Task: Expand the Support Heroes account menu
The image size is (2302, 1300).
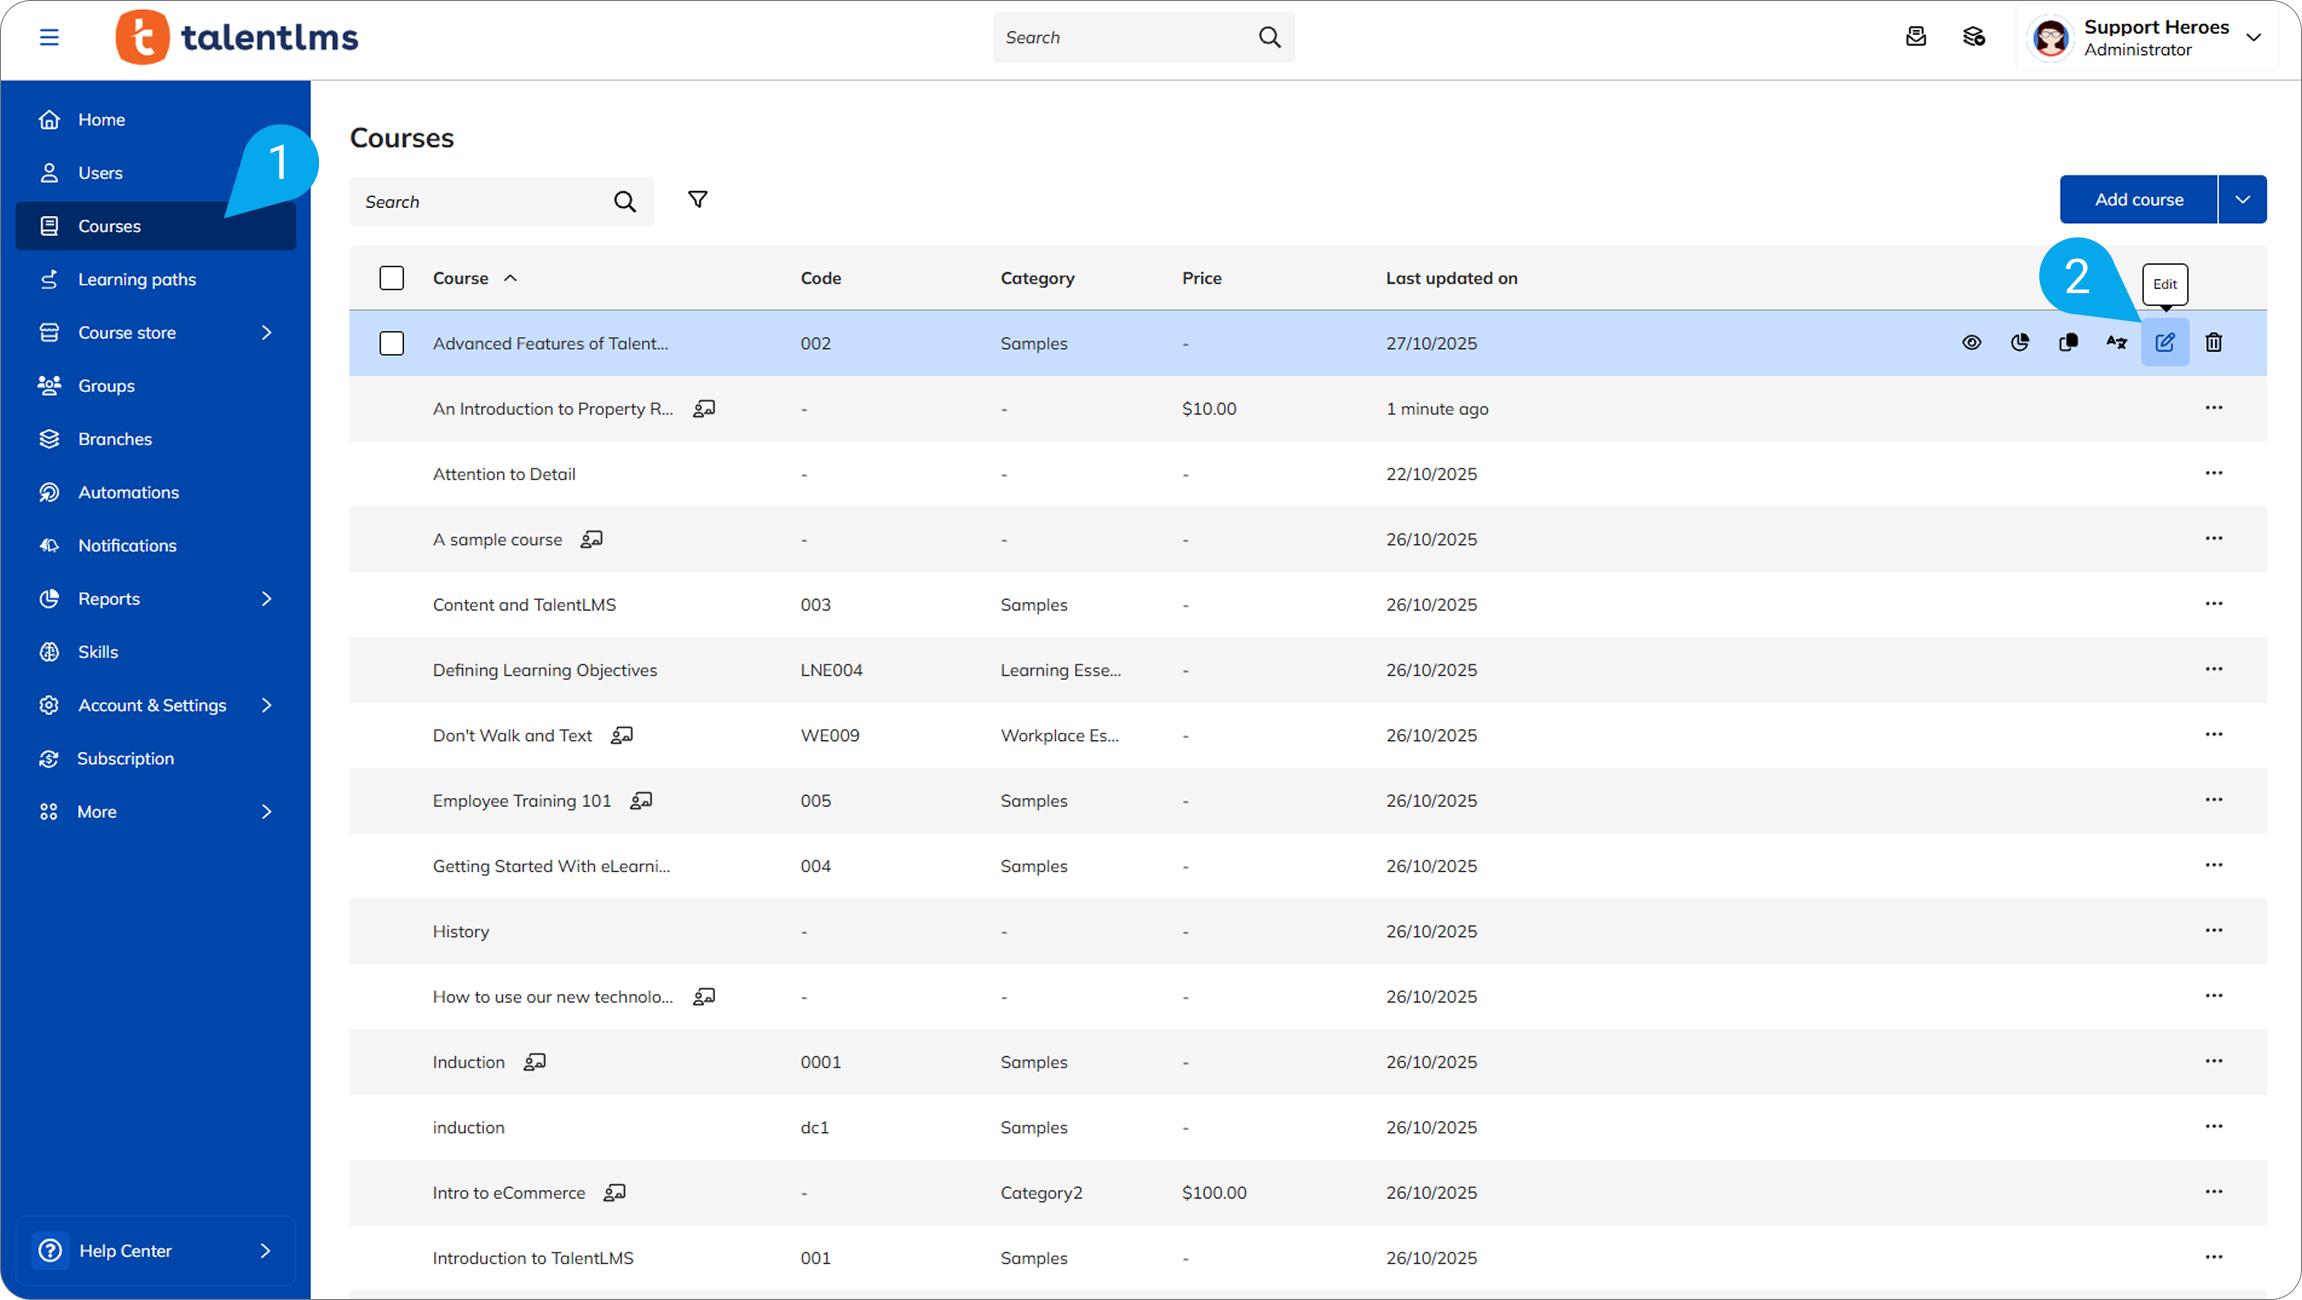Action: [2253, 37]
